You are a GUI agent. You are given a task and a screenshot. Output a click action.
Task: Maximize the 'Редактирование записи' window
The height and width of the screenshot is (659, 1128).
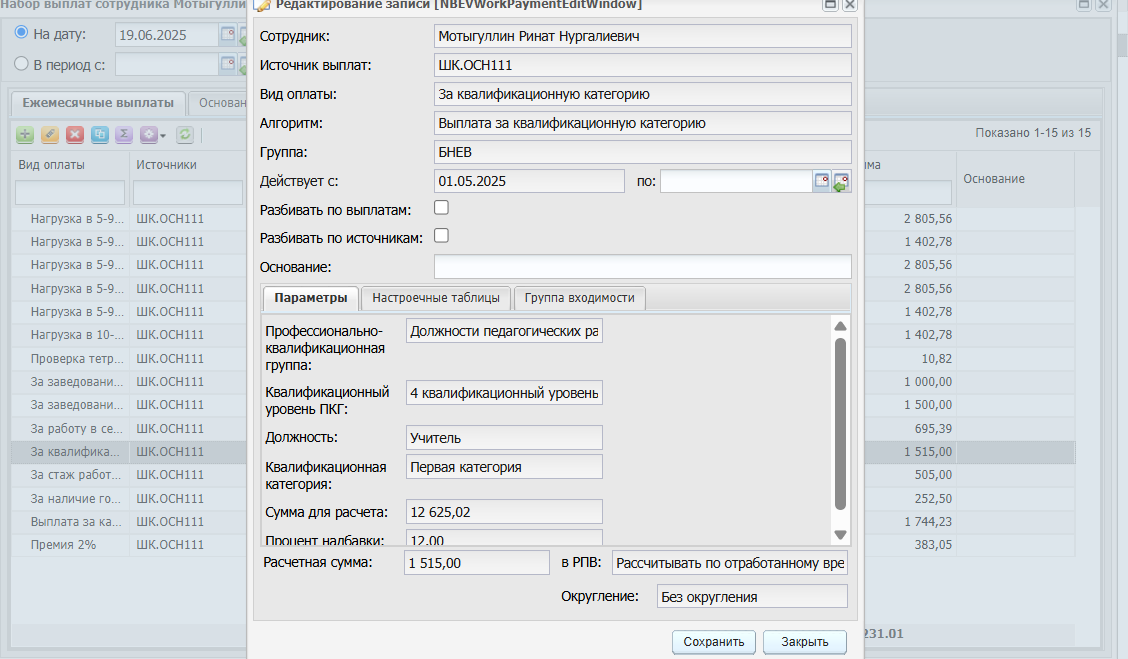pos(830,4)
